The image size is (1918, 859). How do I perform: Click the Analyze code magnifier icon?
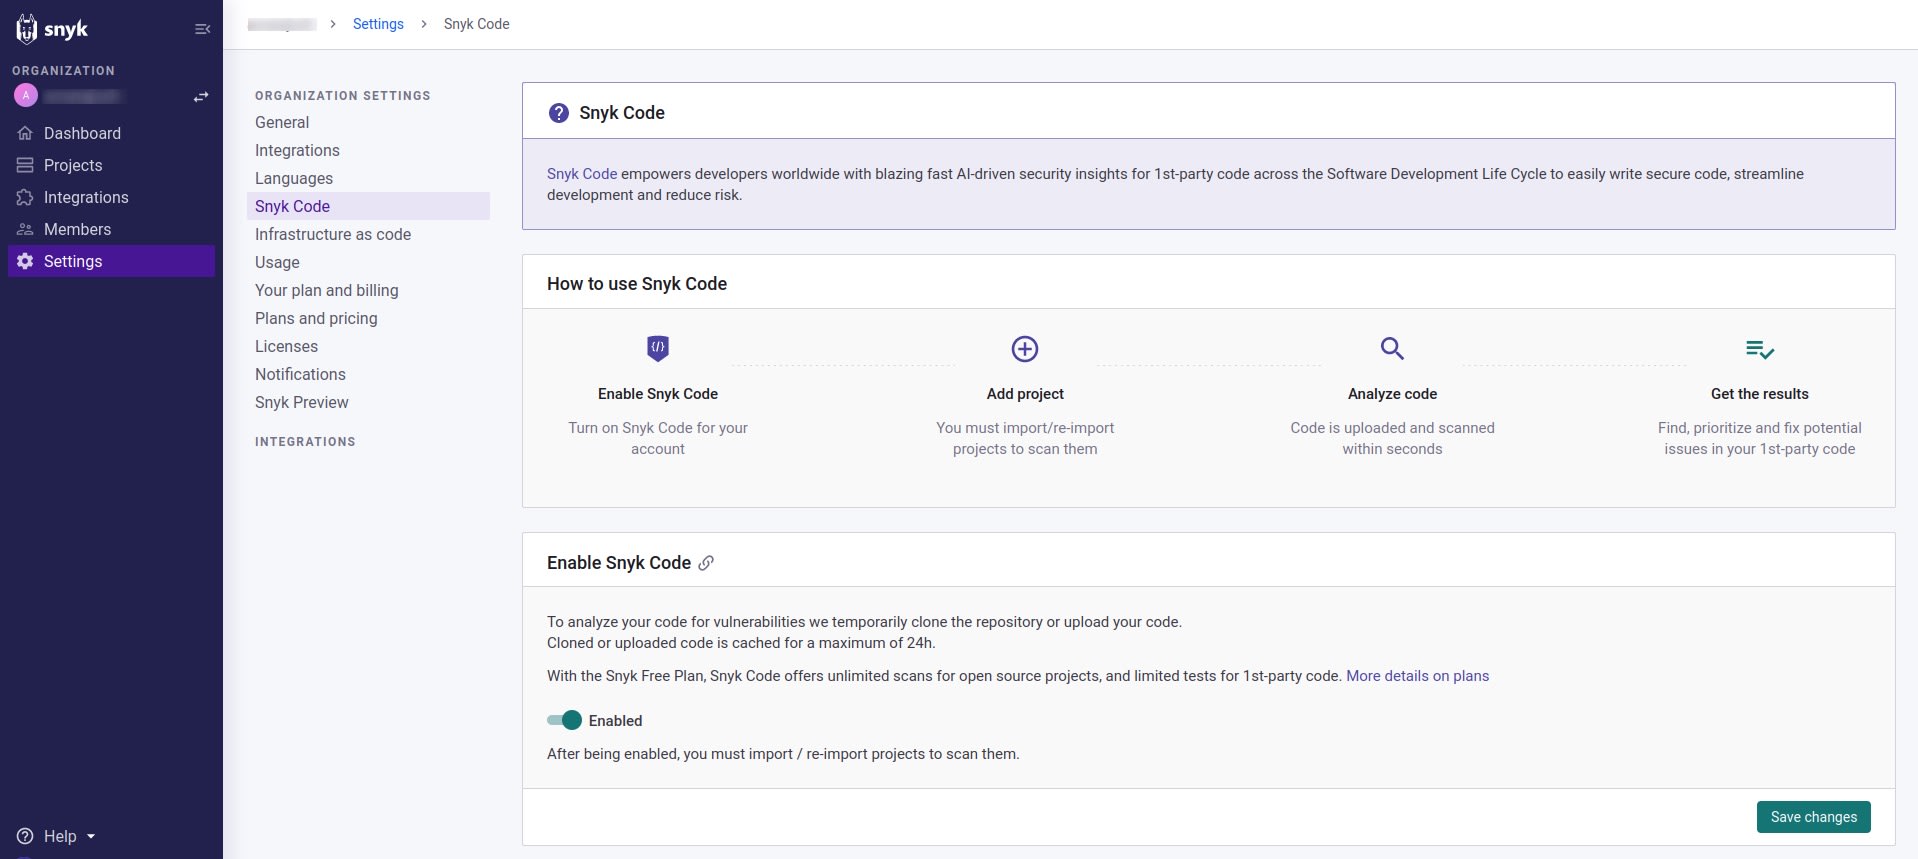click(1392, 348)
